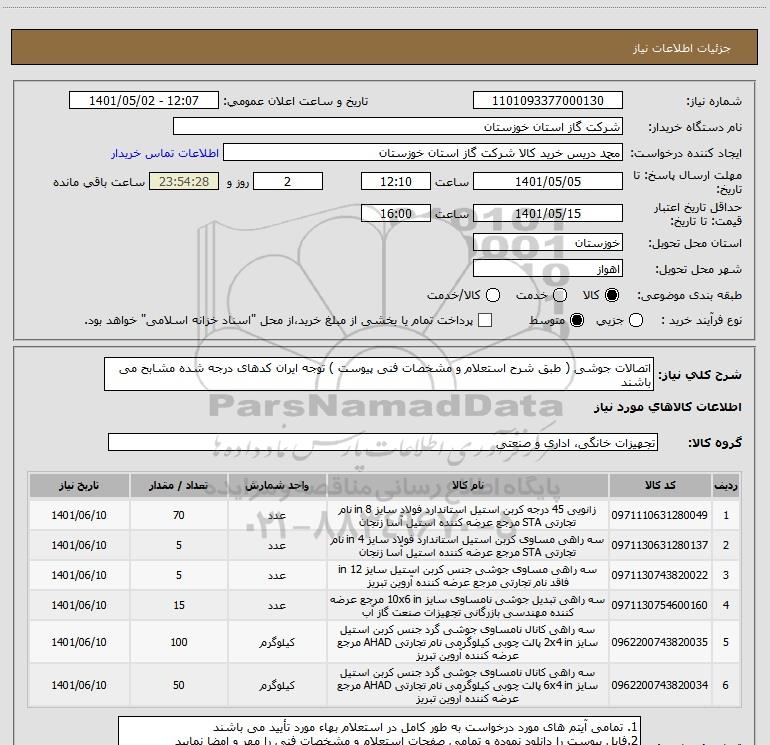
Task: Click the quantity 50 in row 6
Action: click(179, 685)
